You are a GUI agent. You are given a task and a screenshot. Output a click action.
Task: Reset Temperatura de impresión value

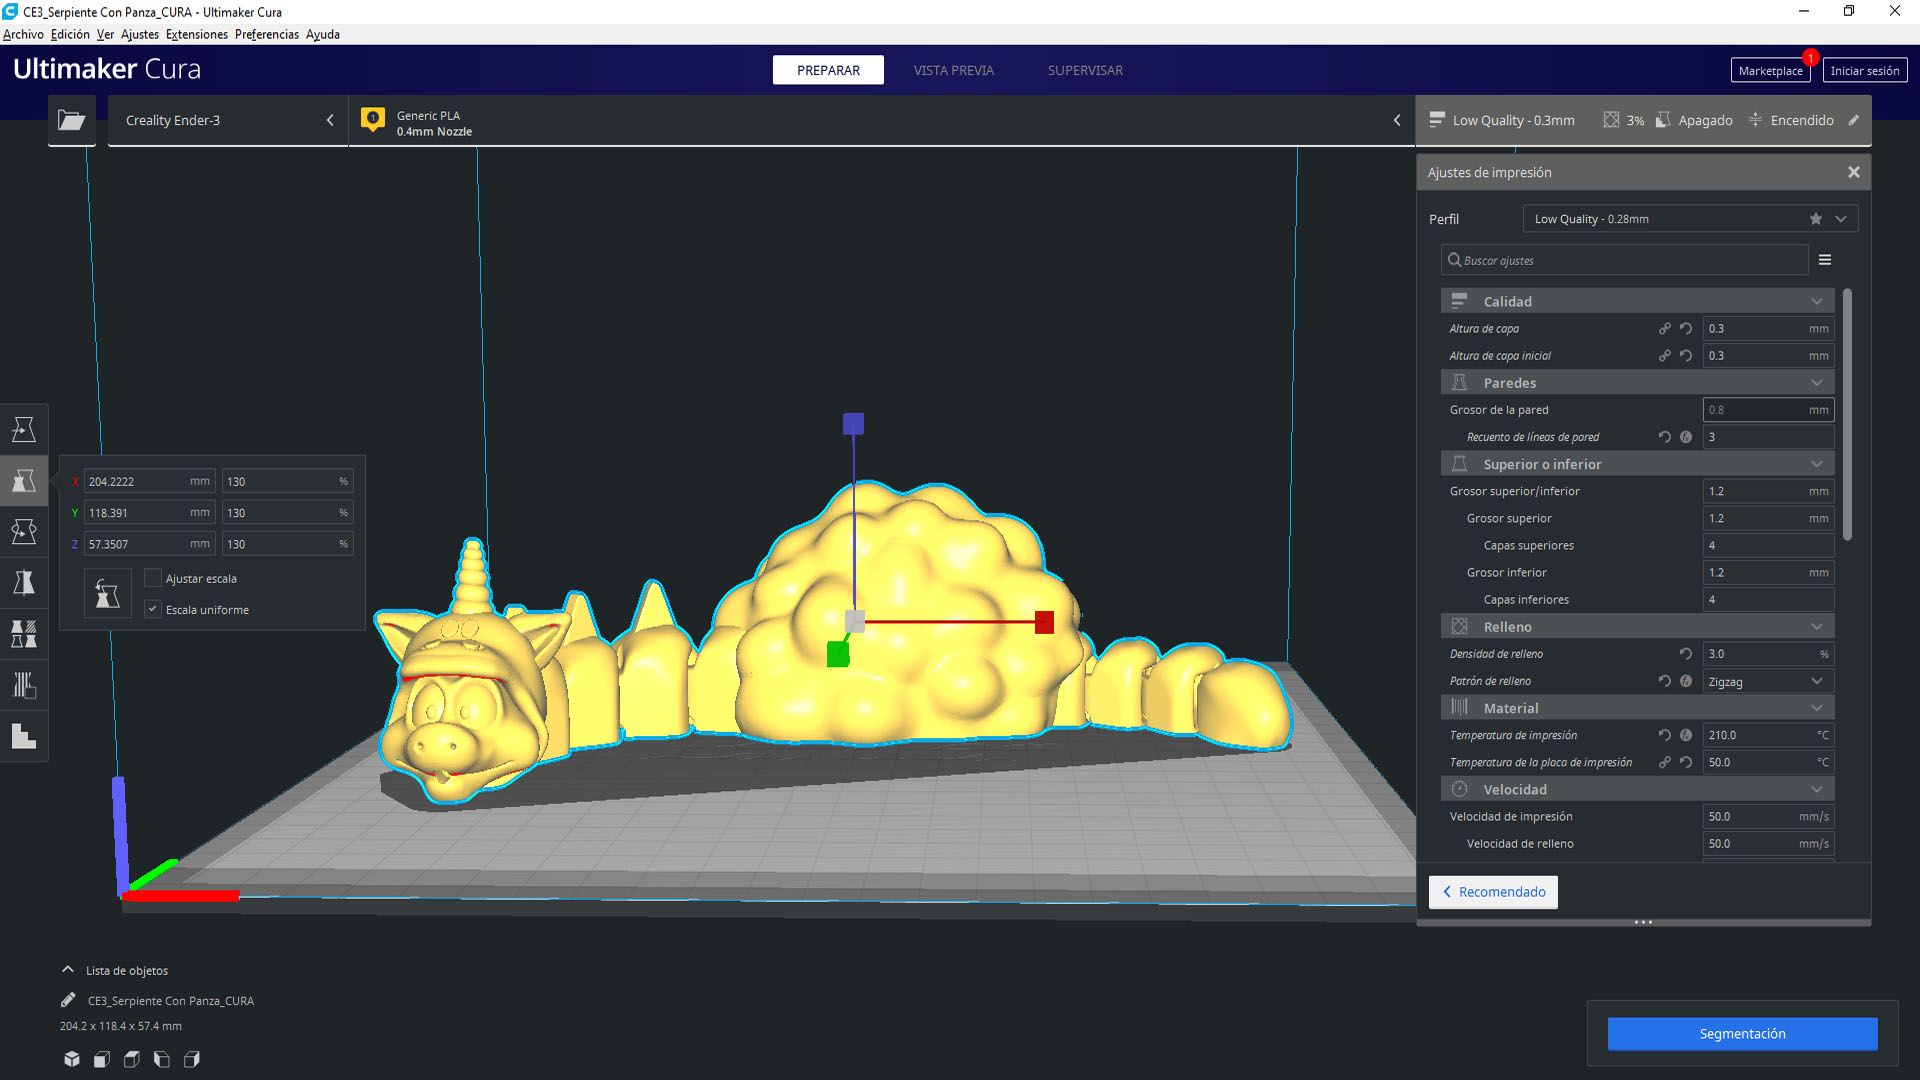coord(1665,735)
